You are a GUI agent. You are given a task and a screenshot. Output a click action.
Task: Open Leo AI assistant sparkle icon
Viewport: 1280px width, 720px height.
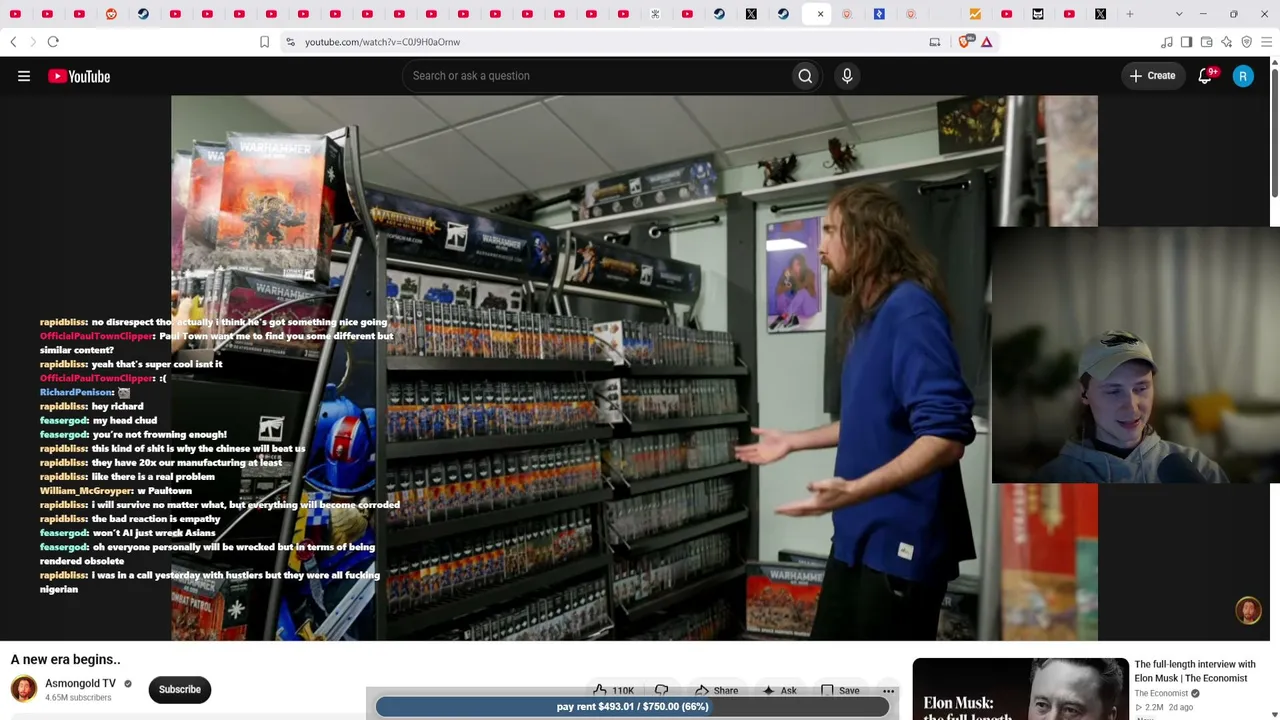point(1226,42)
